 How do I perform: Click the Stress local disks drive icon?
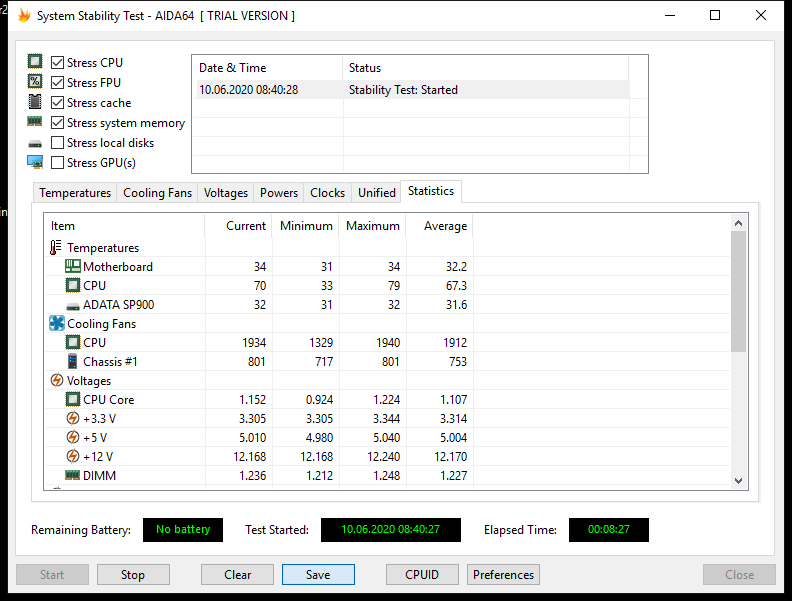(x=35, y=144)
